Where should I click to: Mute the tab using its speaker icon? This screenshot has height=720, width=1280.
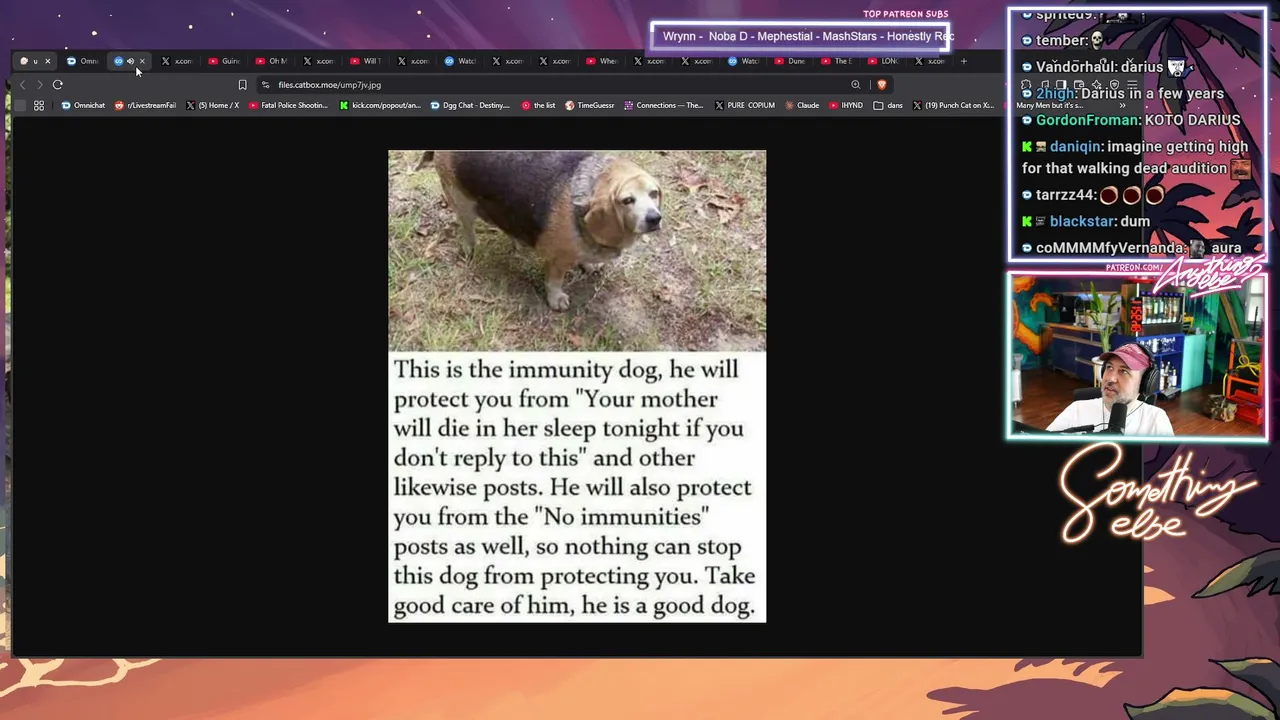(130, 61)
